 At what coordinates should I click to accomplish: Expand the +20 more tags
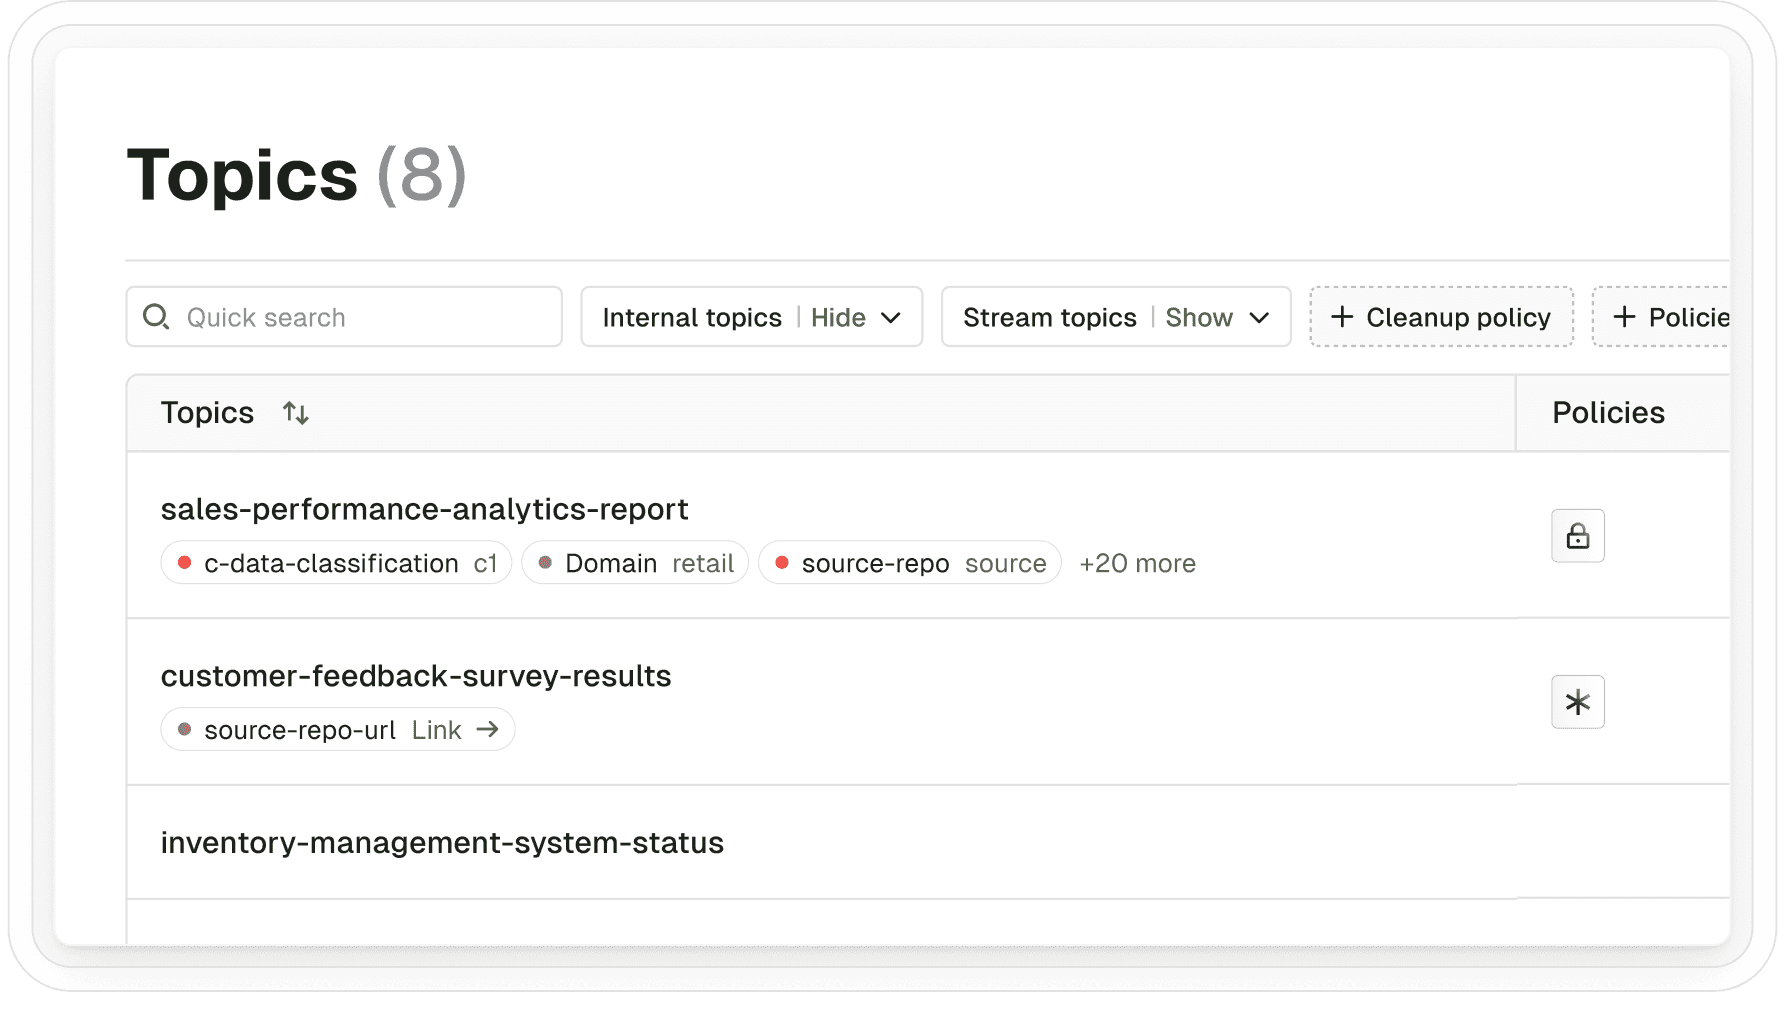(x=1137, y=564)
